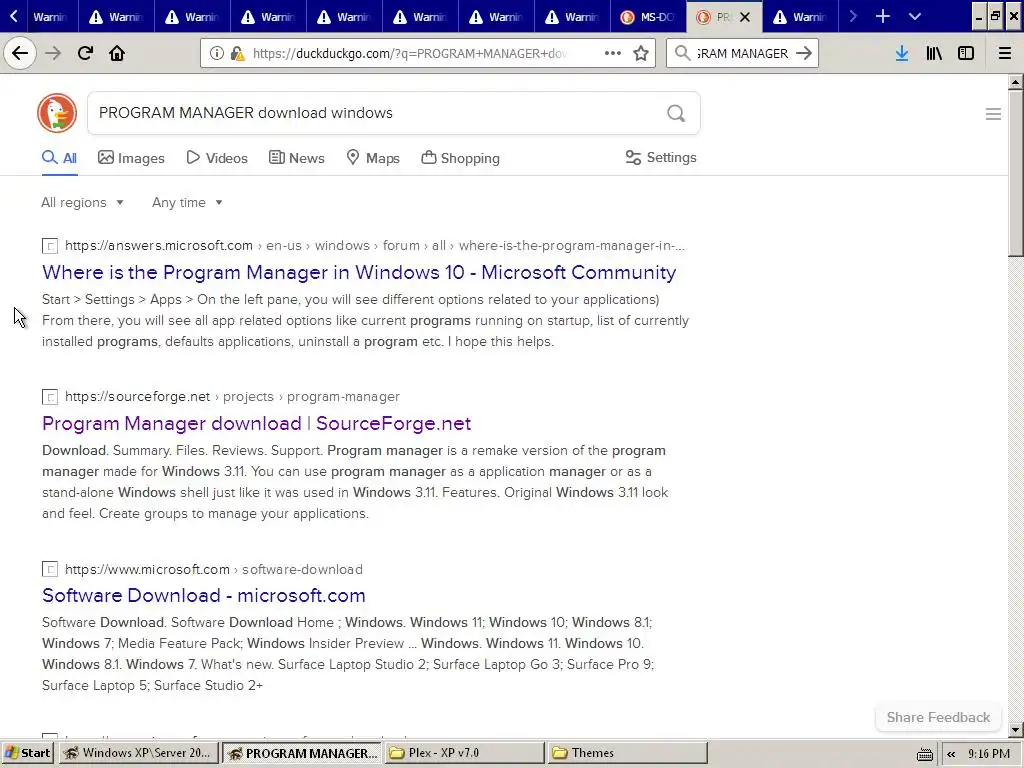The height and width of the screenshot is (768, 1024).
Task: Click the https://www.microsoft.com result URL
Action: pos(148,569)
